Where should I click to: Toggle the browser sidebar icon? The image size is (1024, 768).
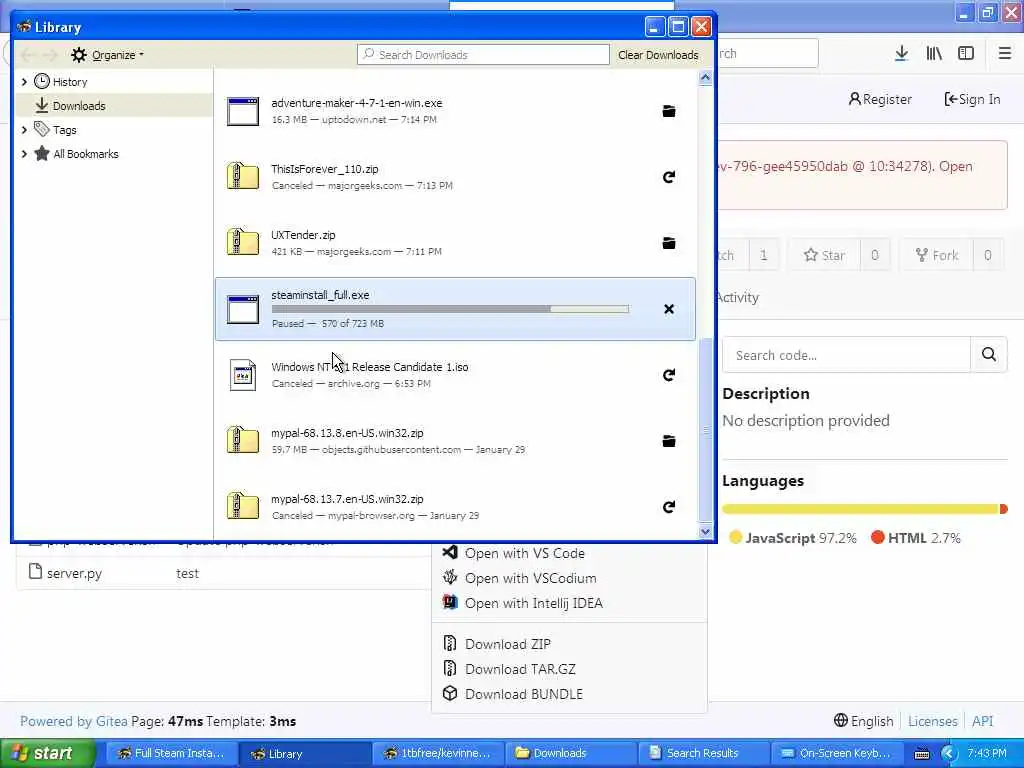(966, 54)
